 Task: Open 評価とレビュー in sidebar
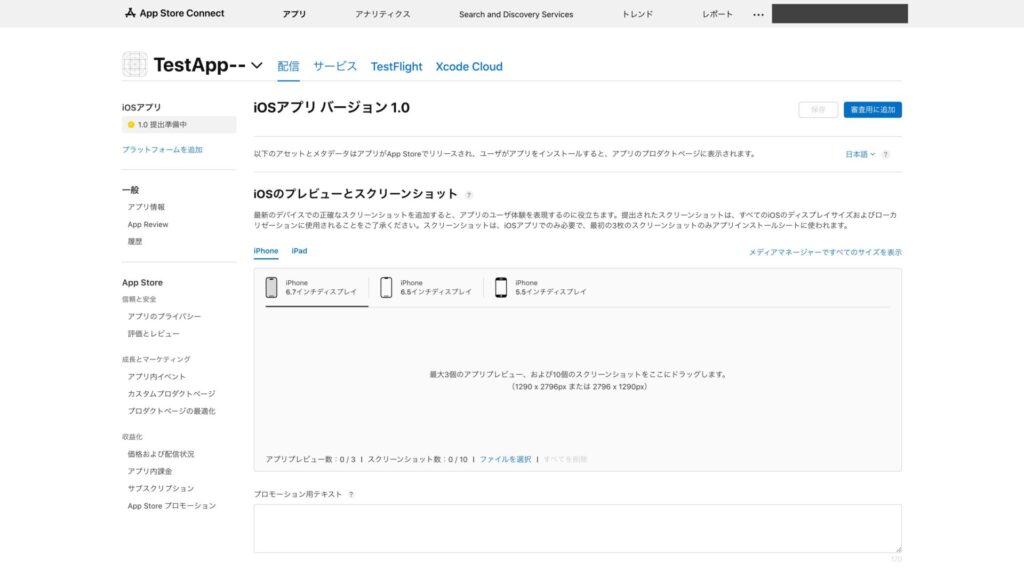[153, 334]
